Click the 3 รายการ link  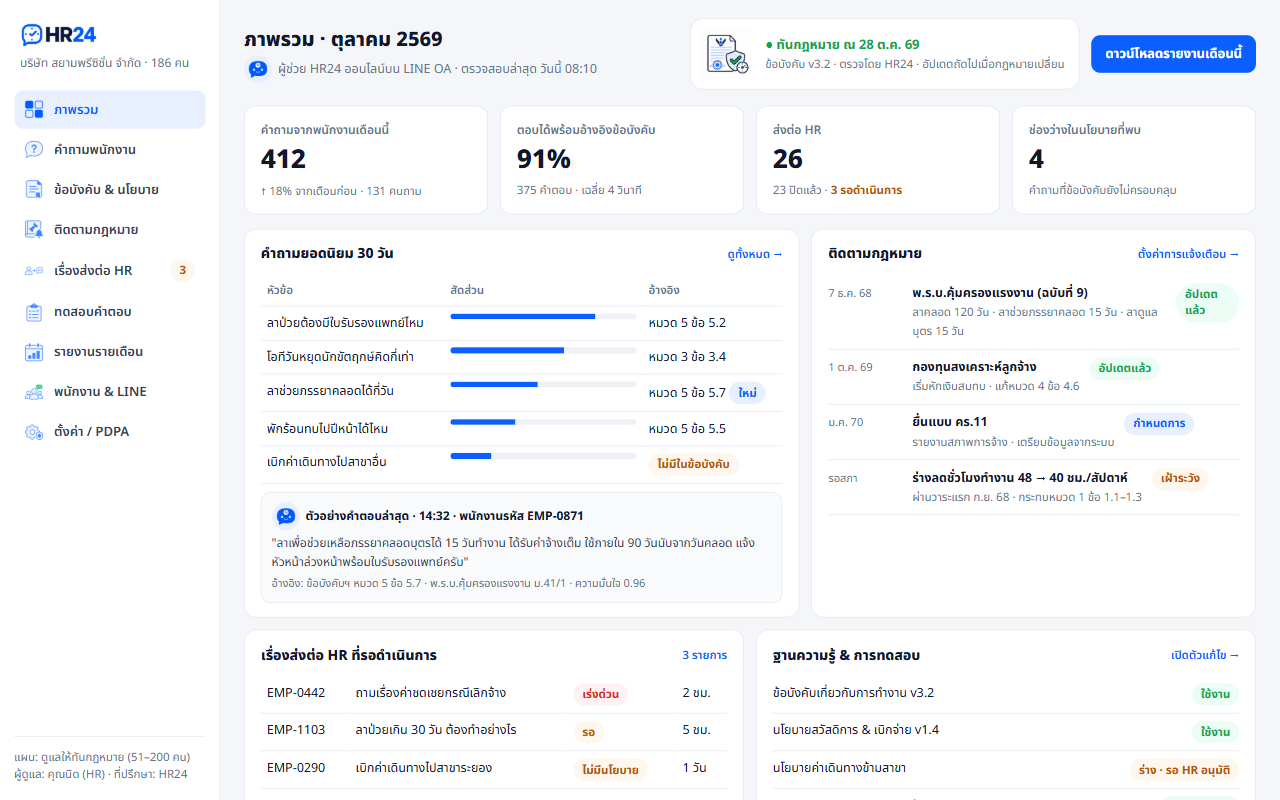tap(705, 655)
